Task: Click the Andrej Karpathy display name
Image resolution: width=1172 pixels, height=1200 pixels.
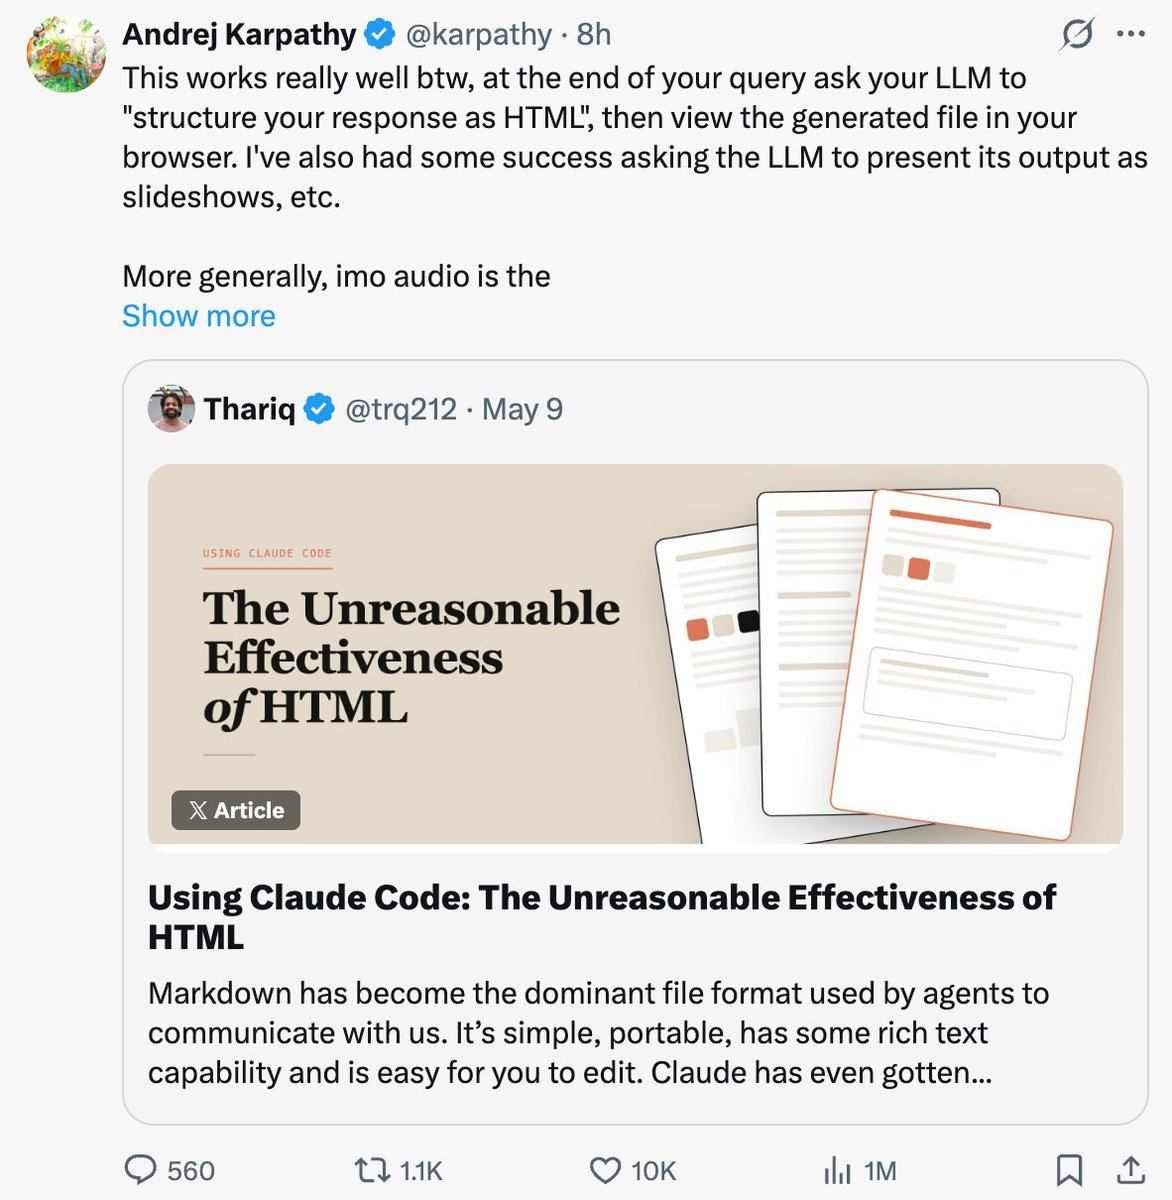Action: coord(239,35)
